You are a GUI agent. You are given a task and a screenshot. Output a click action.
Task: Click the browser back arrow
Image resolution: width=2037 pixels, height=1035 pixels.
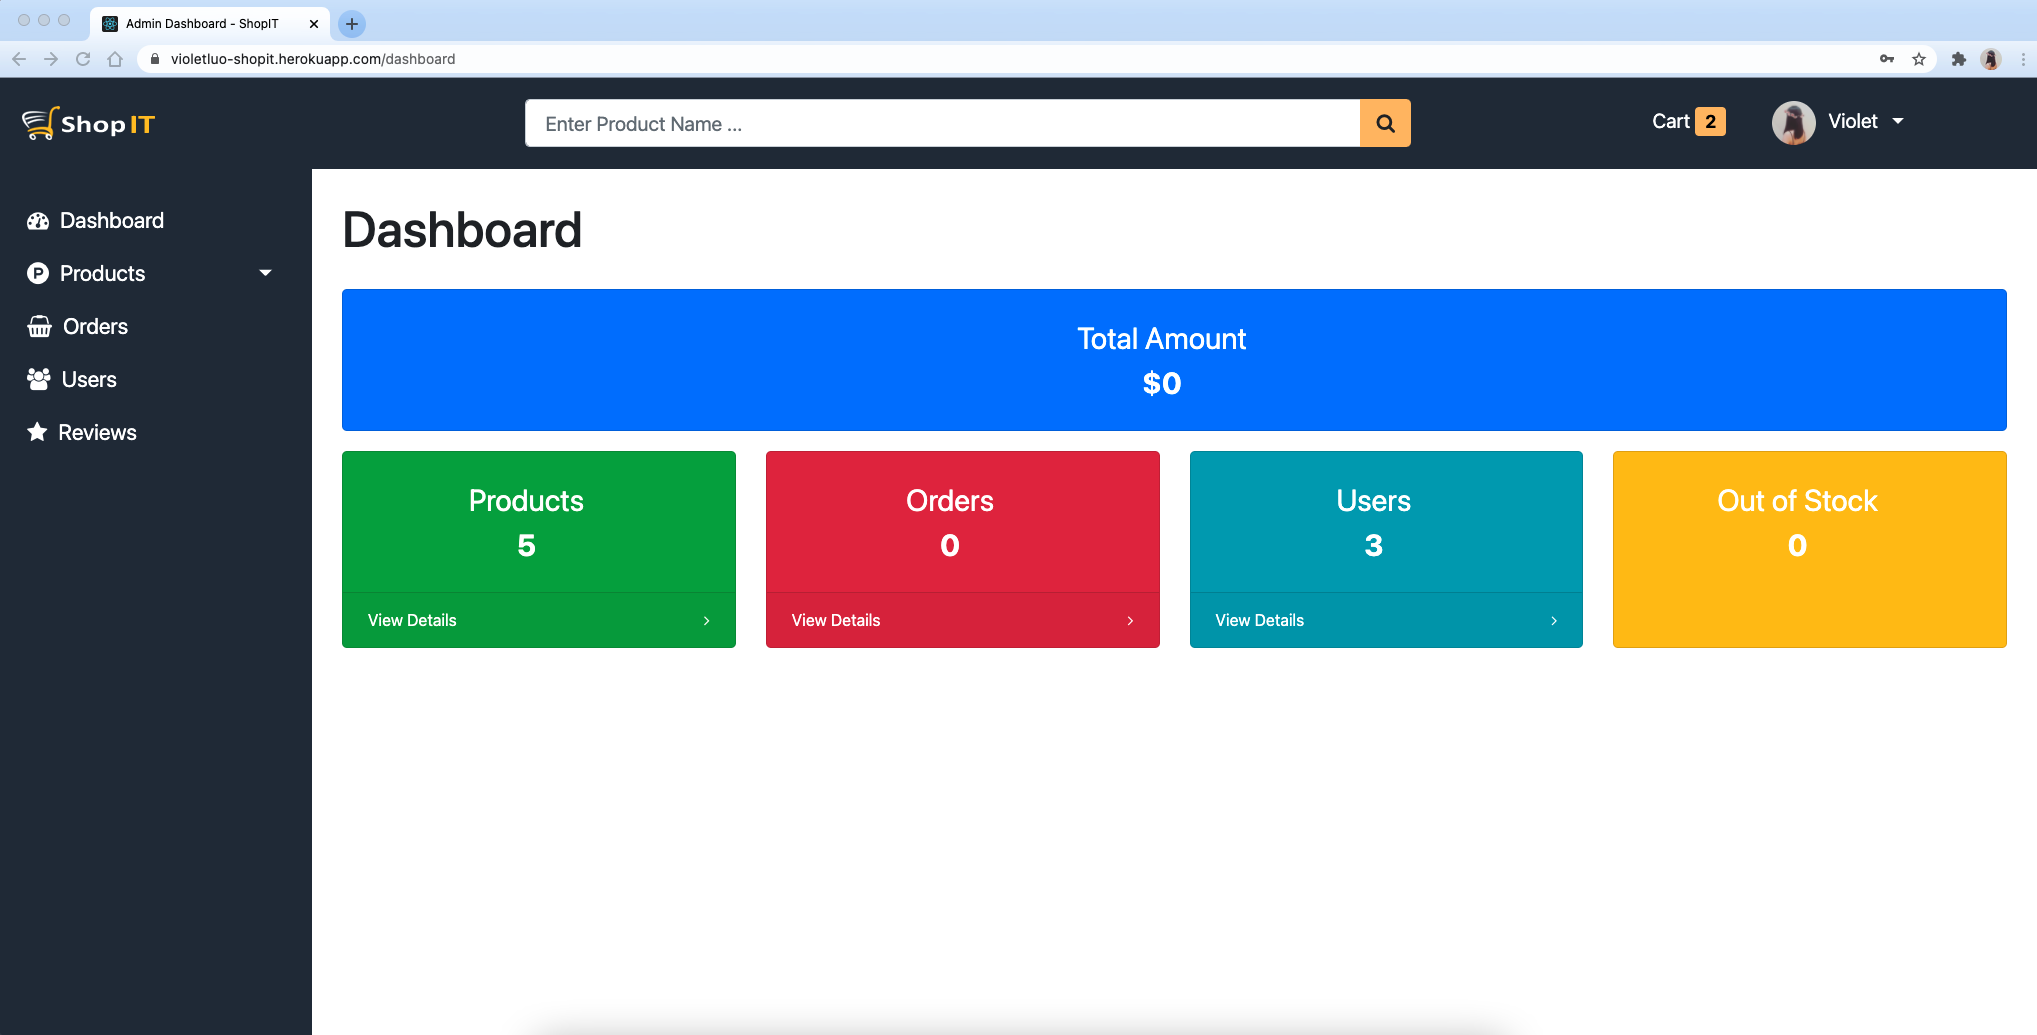click(19, 59)
